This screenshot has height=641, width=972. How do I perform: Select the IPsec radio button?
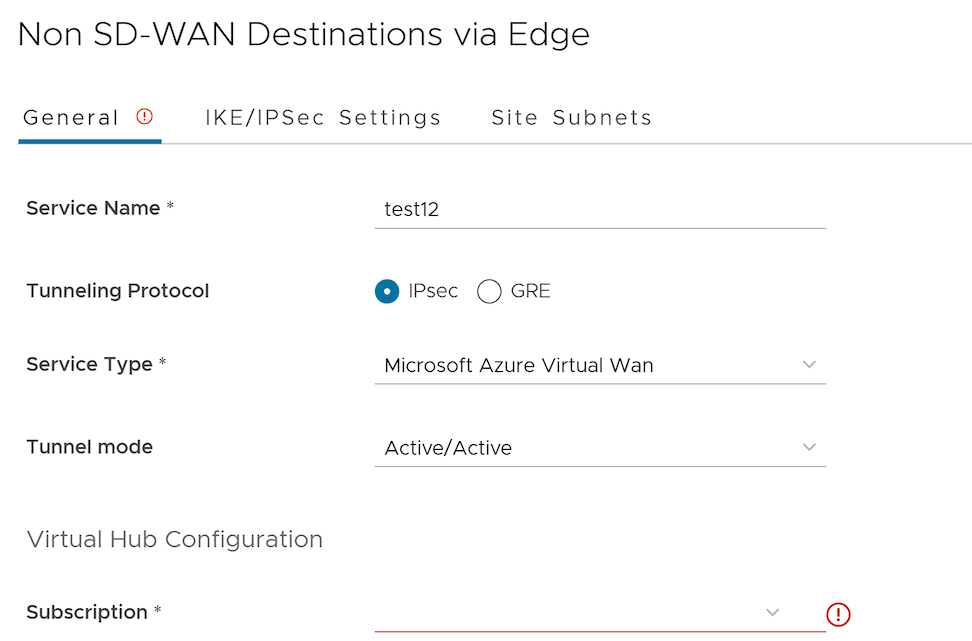click(x=387, y=291)
